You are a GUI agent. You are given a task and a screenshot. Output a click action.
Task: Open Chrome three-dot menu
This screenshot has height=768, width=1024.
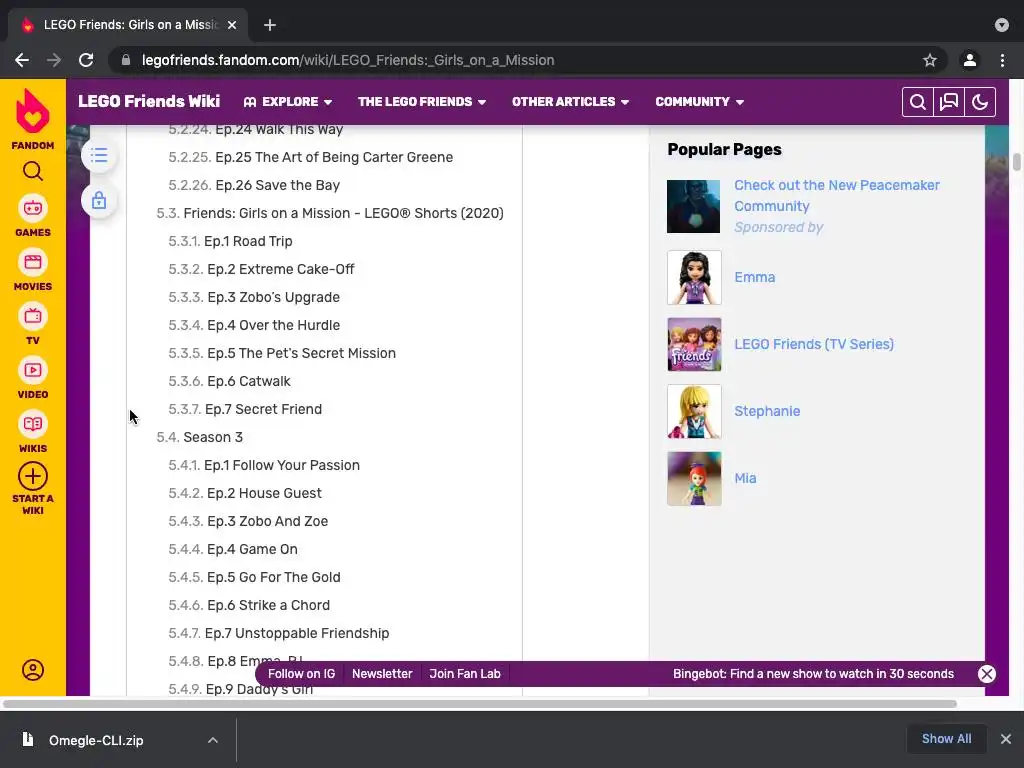(1002, 60)
